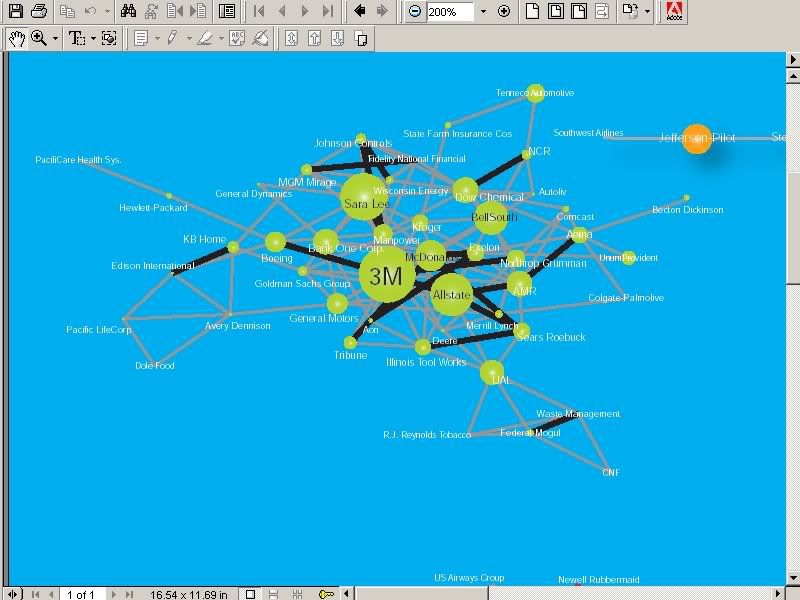Expand the zoom tool options arrow
The height and width of the screenshot is (600, 800).
pos(55,38)
